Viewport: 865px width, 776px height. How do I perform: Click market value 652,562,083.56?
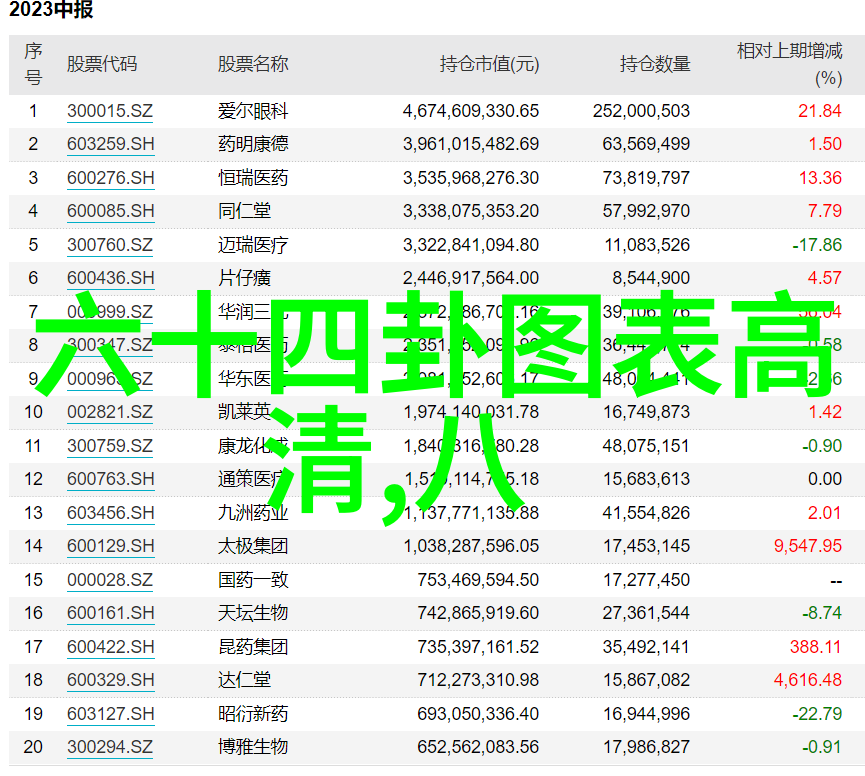point(478,747)
